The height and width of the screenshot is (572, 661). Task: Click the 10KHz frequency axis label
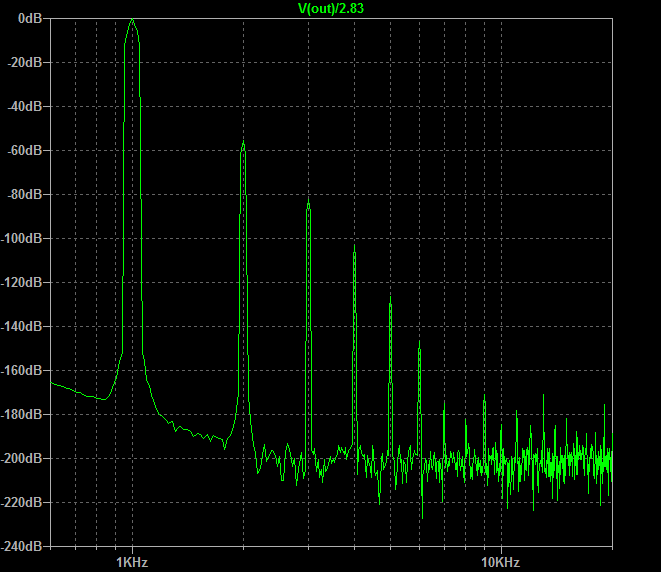pyautogui.click(x=500, y=562)
